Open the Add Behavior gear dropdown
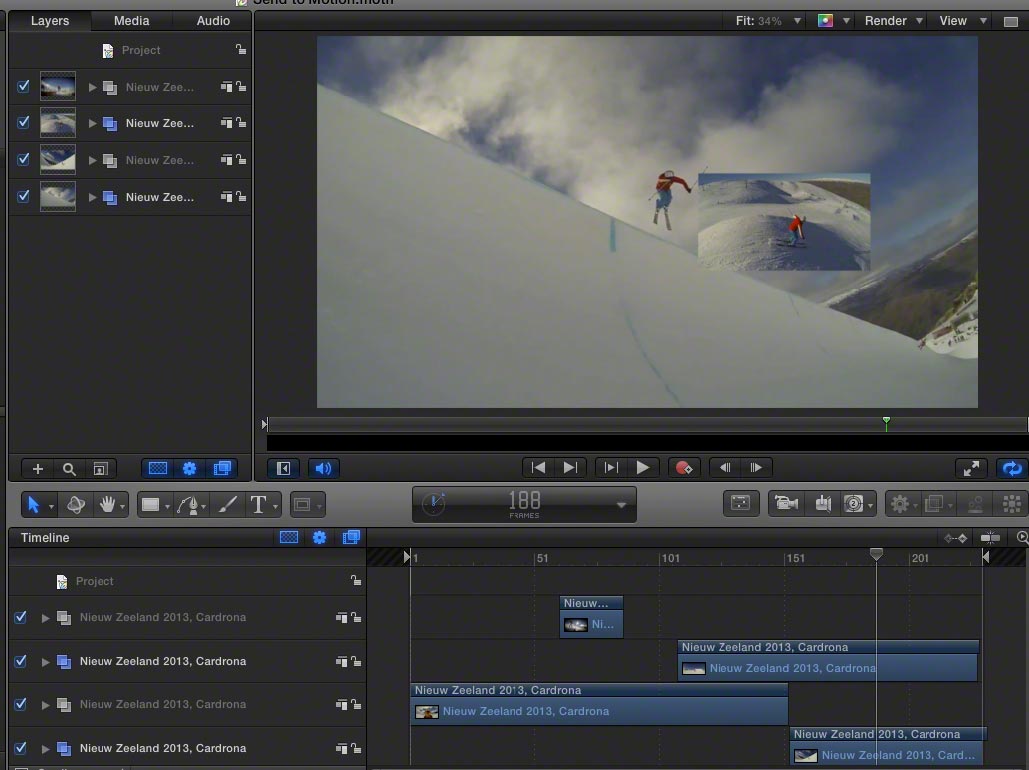This screenshot has width=1029, height=770. click(x=903, y=503)
